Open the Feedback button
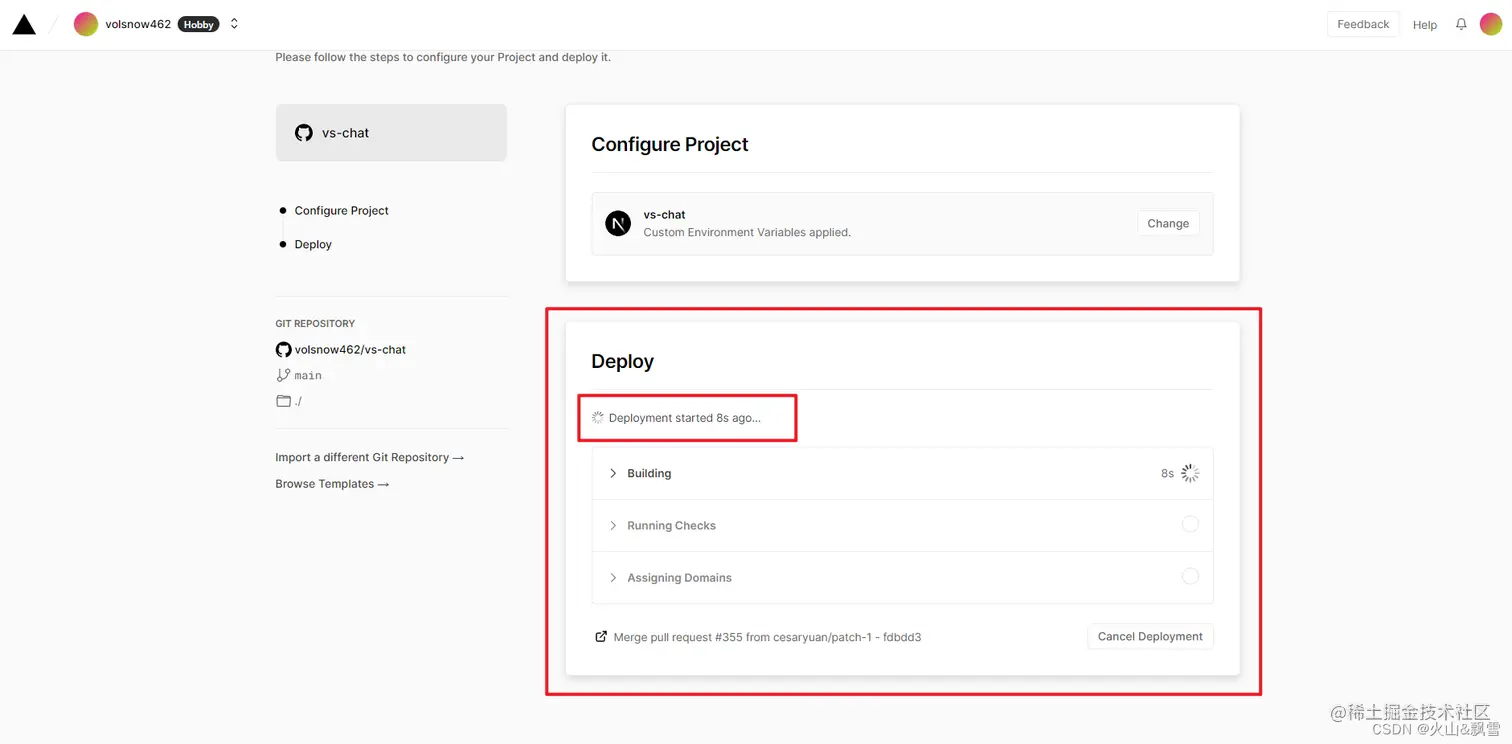This screenshot has height=744, width=1512. coord(1363,24)
